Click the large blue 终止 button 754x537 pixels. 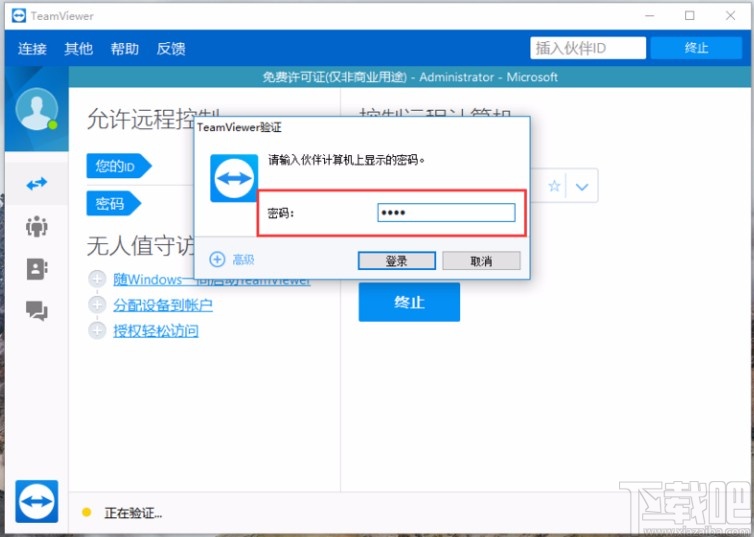tap(409, 302)
